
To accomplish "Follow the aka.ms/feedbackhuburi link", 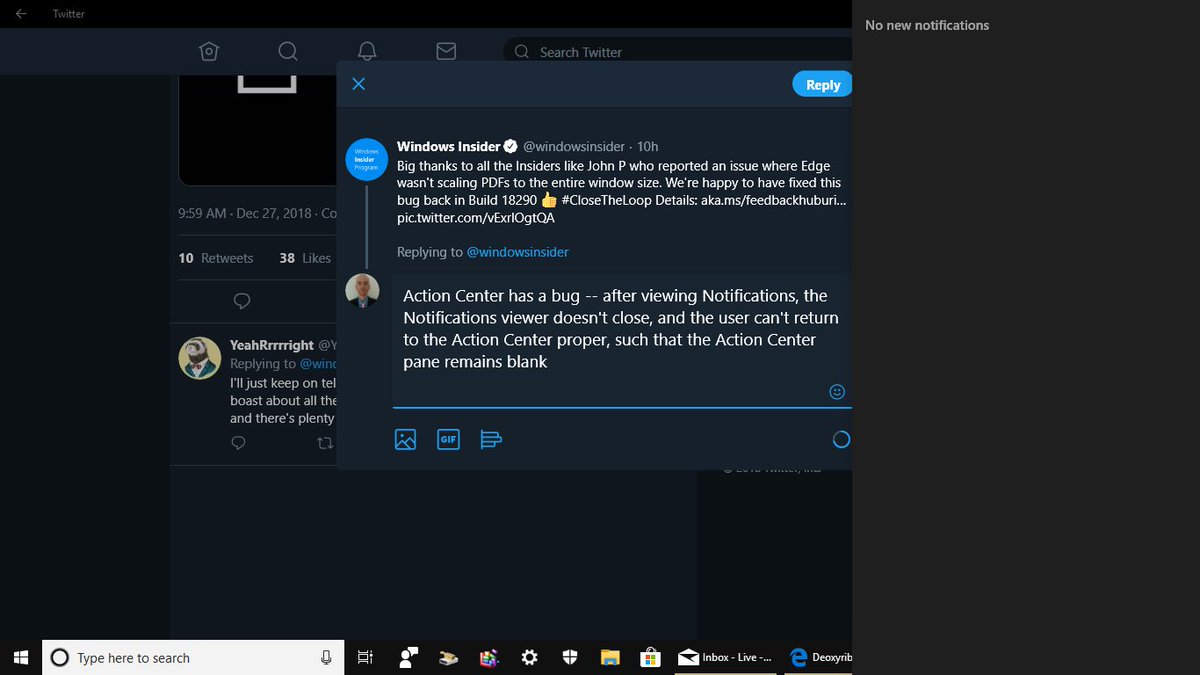I will (x=773, y=200).
